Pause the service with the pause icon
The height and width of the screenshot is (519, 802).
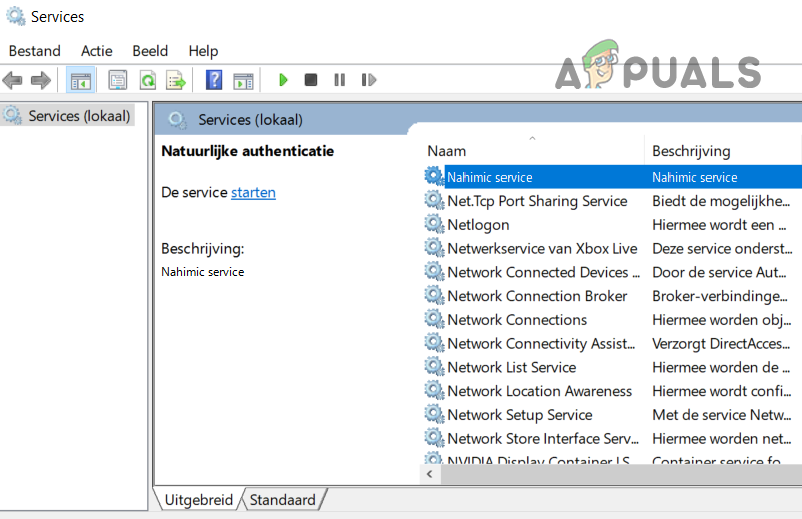pyautogui.click(x=339, y=80)
